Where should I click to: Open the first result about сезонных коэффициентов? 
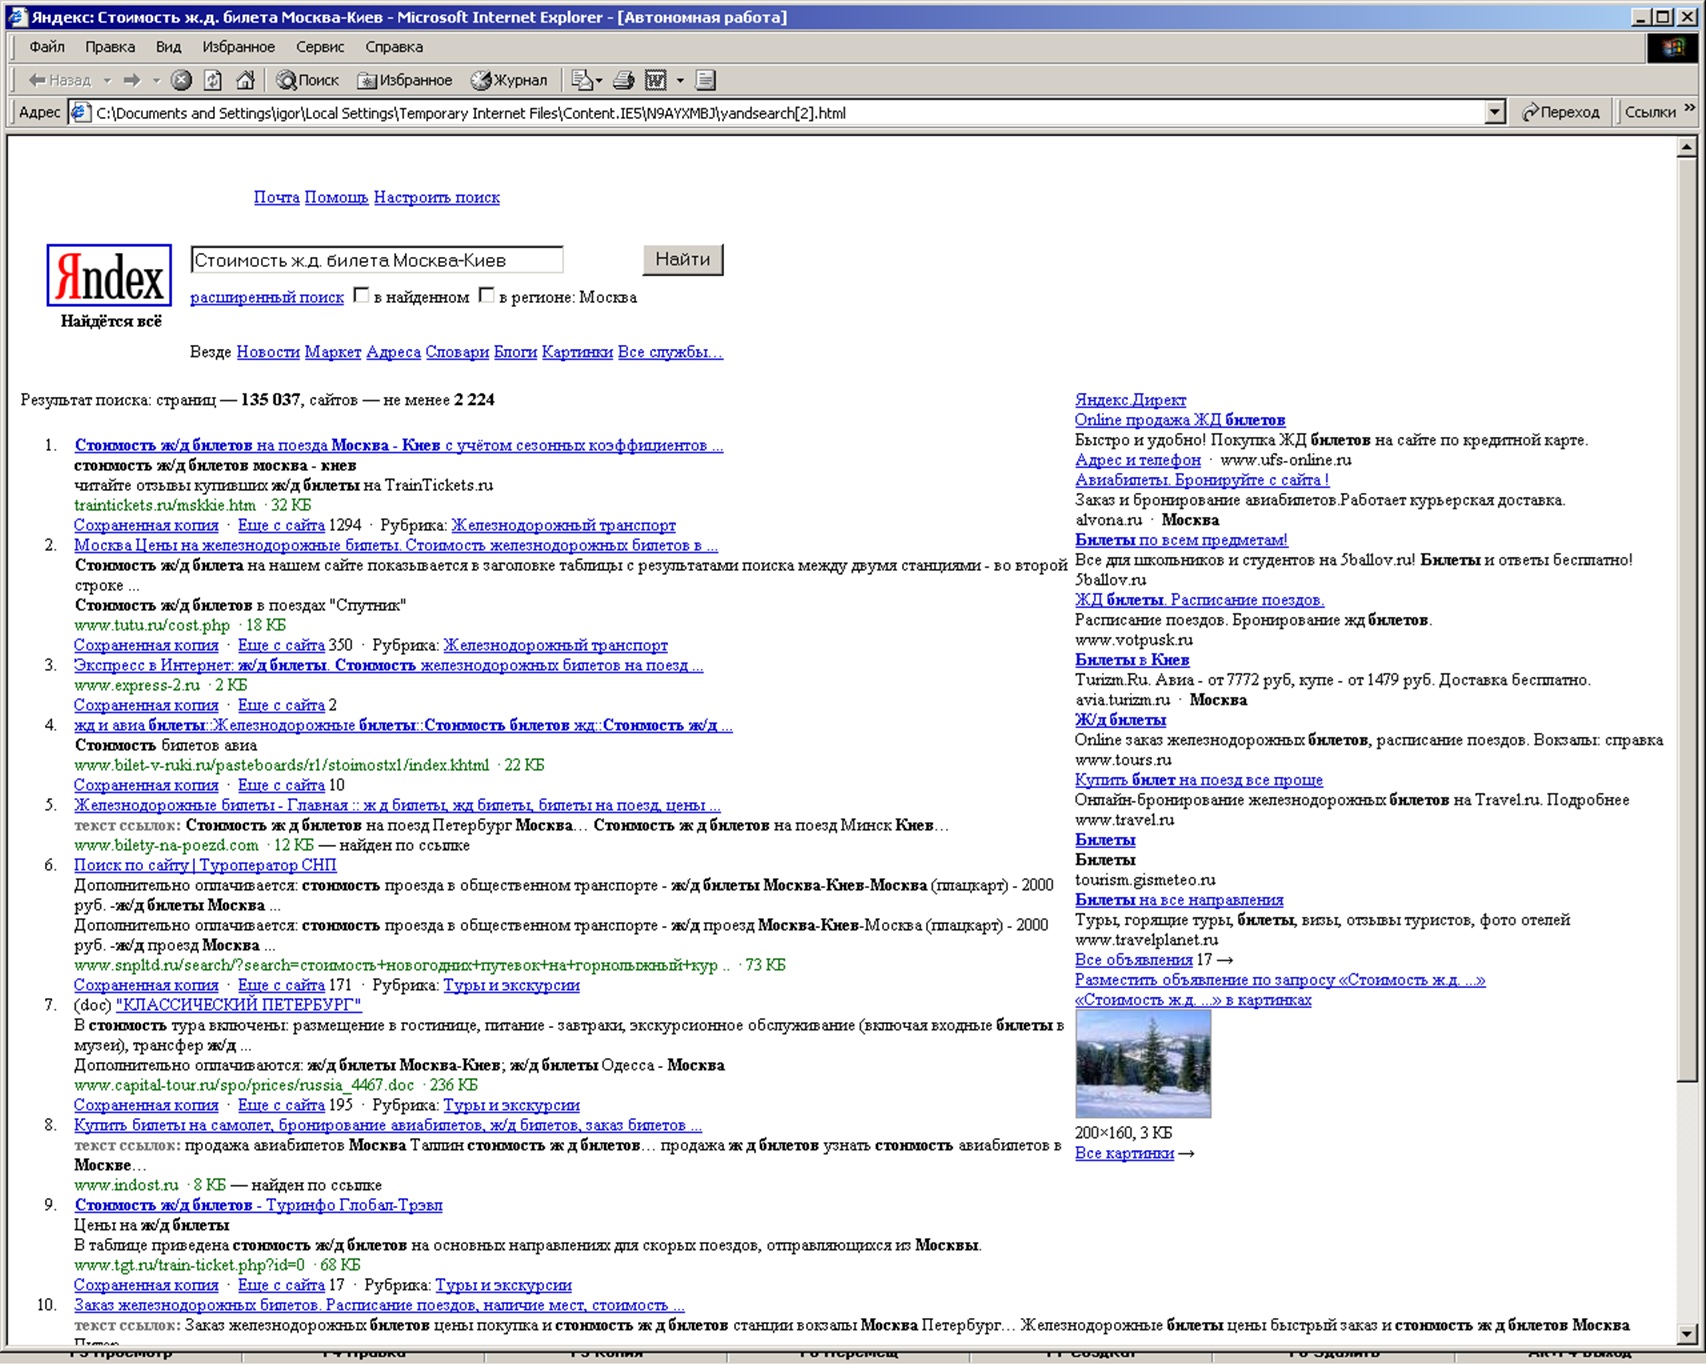coord(399,446)
